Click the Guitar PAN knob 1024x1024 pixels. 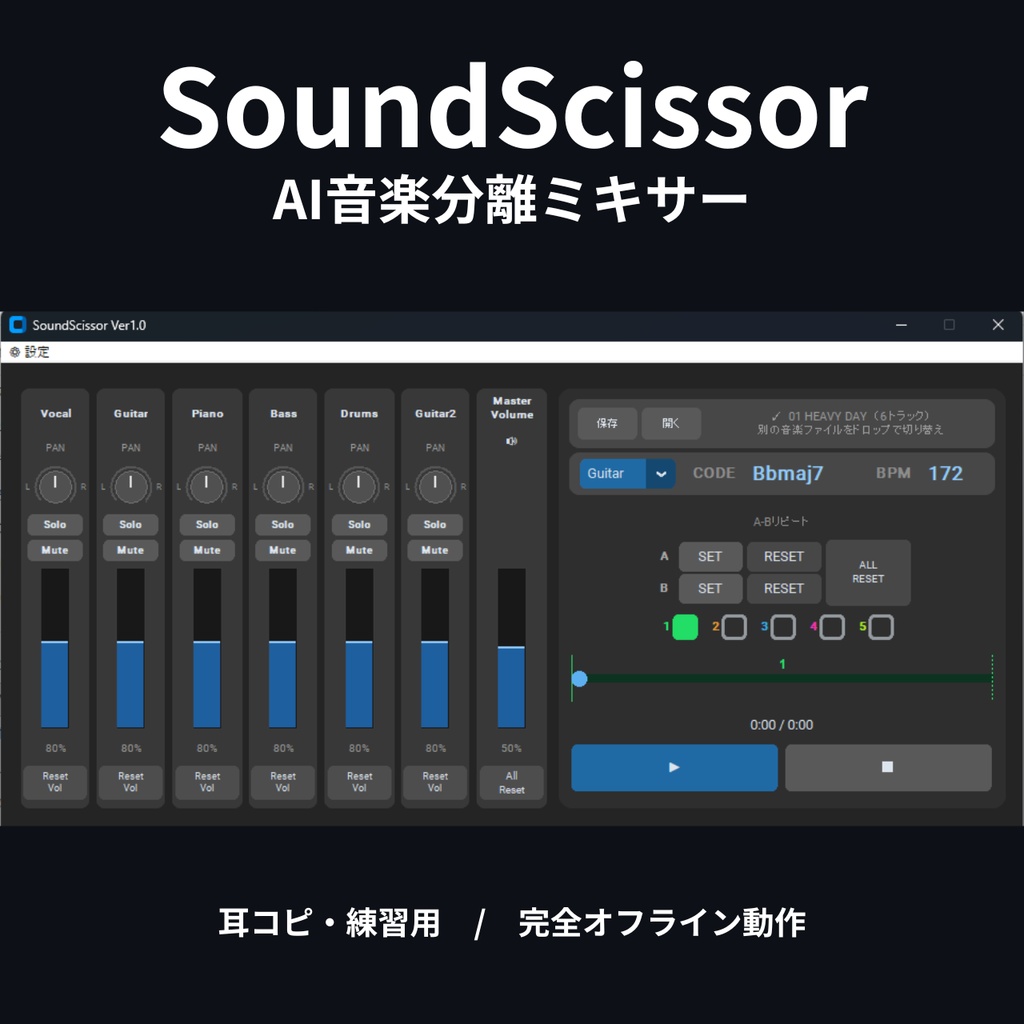(131, 486)
